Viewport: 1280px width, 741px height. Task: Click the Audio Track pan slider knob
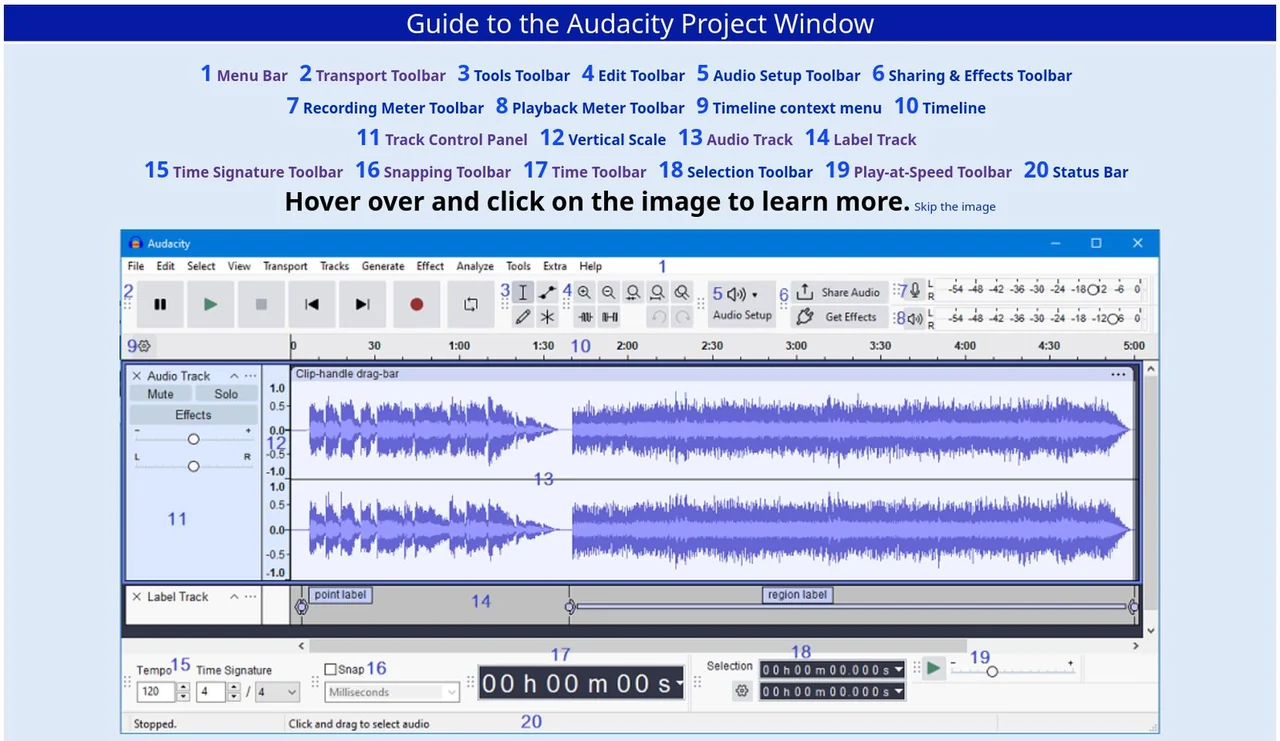click(x=194, y=466)
